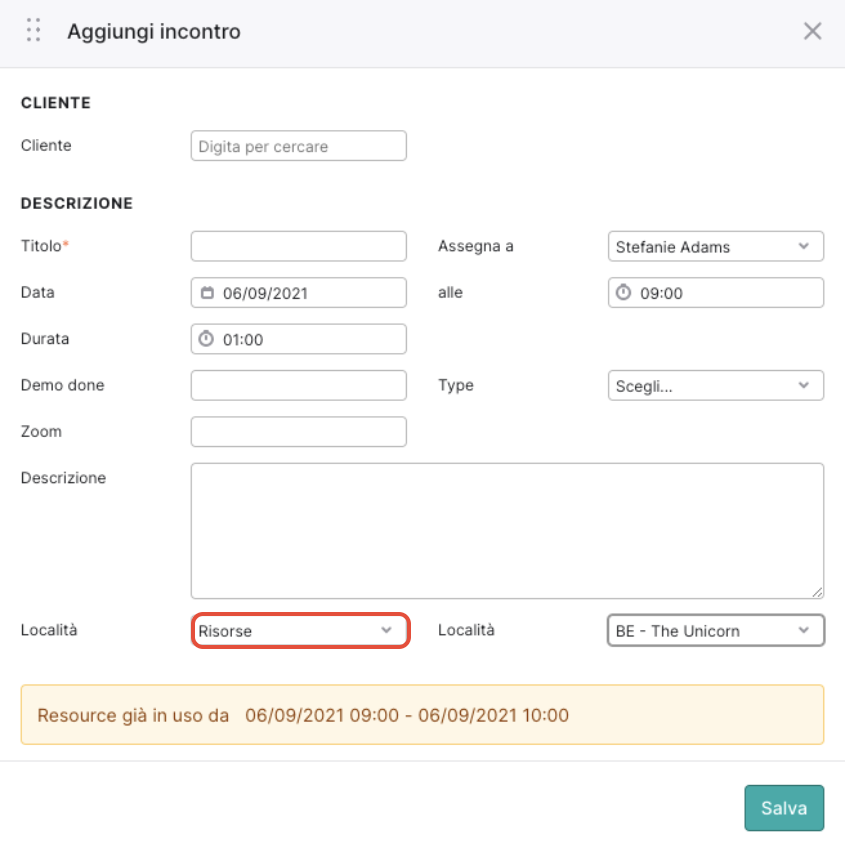This screenshot has height=848, width=845.
Task: Click the Demo done input field
Action: [299, 385]
